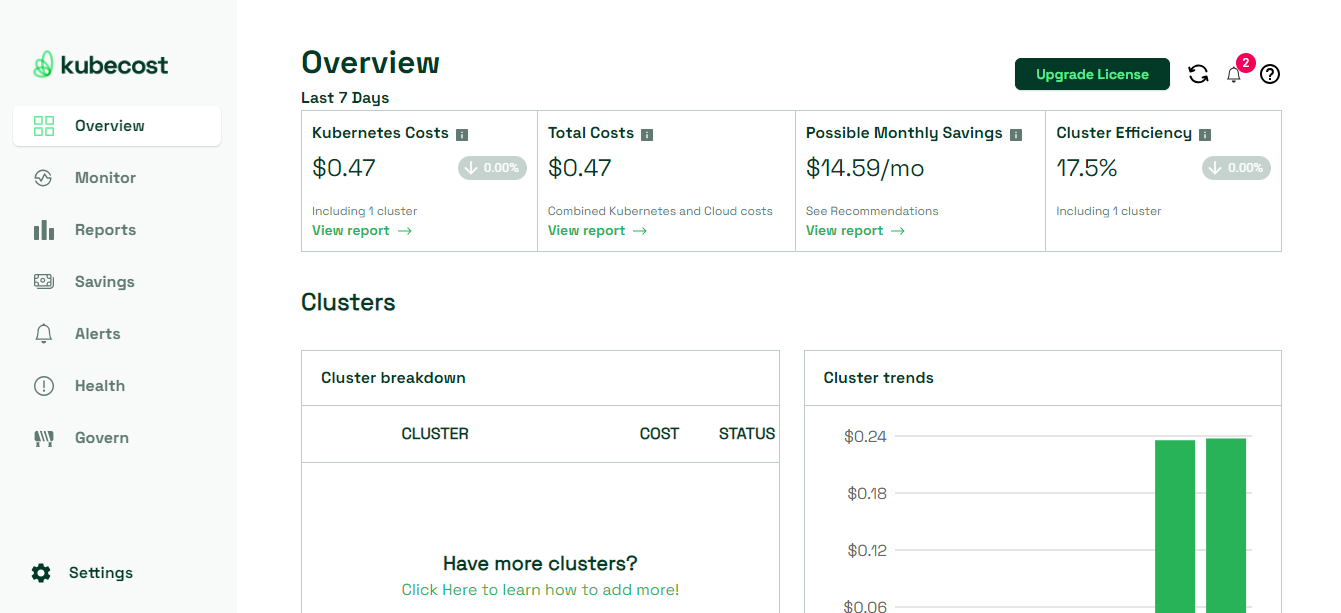Open help using the question mark icon
The width and height of the screenshot is (1341, 613).
tap(1269, 74)
